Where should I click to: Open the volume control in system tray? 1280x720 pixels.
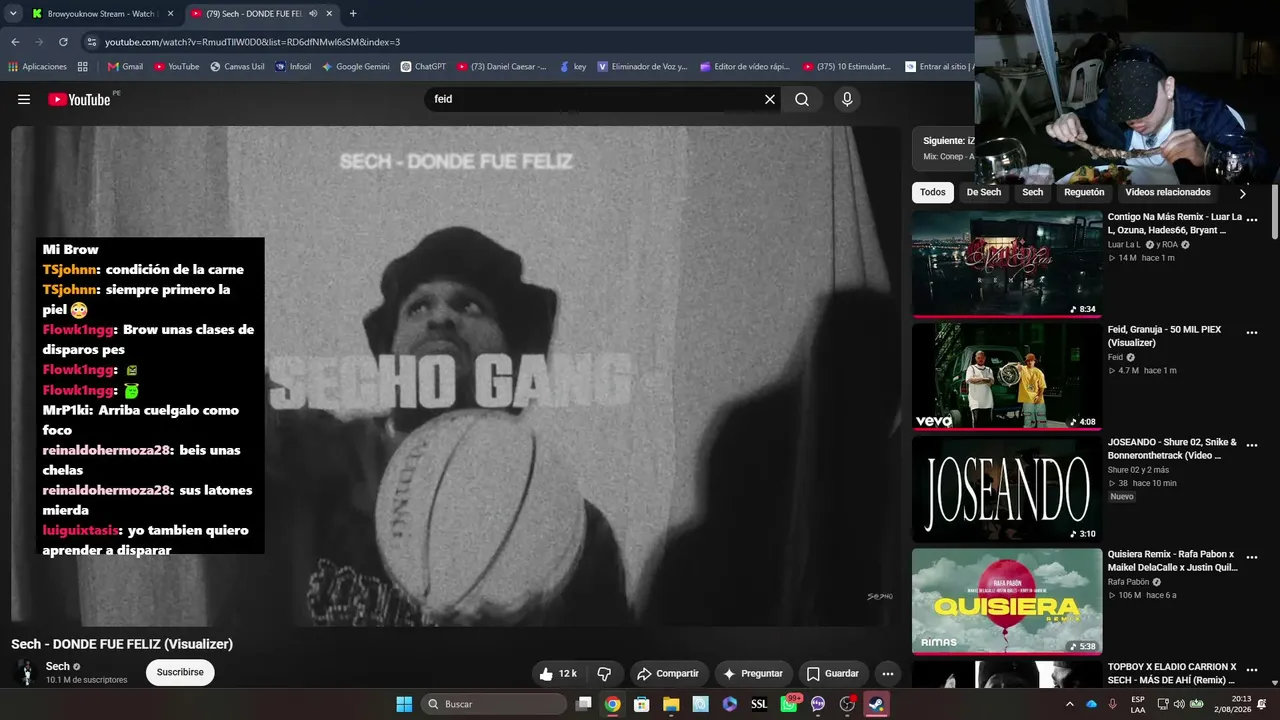click(1179, 704)
